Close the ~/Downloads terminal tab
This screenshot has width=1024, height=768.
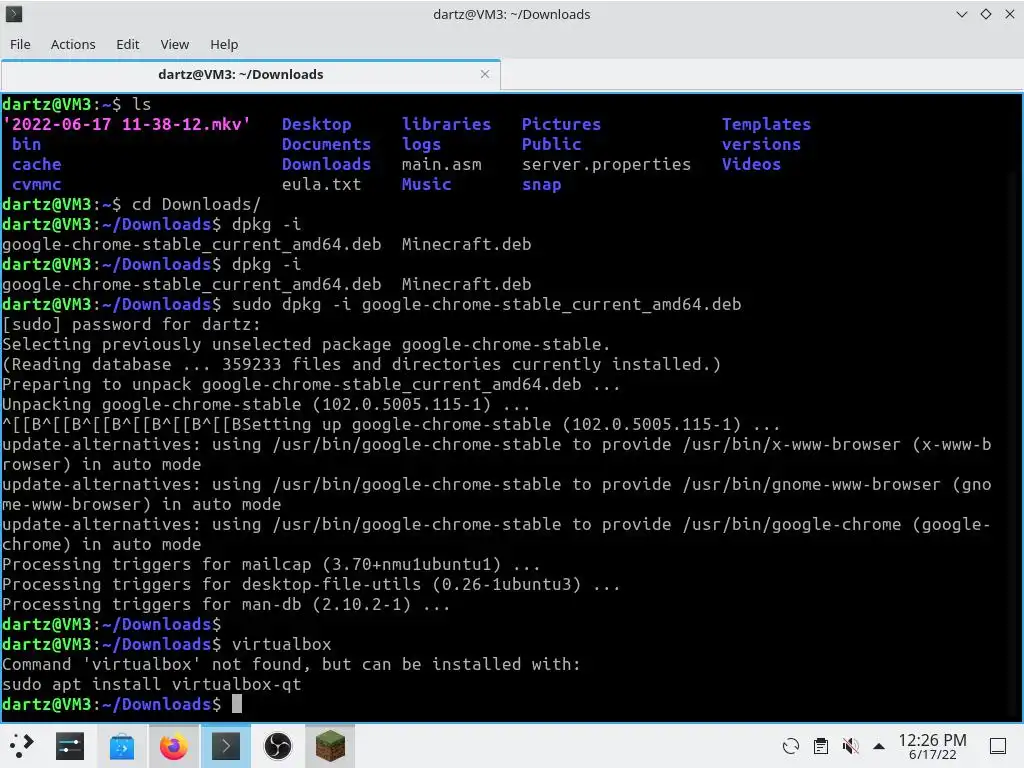click(x=485, y=74)
